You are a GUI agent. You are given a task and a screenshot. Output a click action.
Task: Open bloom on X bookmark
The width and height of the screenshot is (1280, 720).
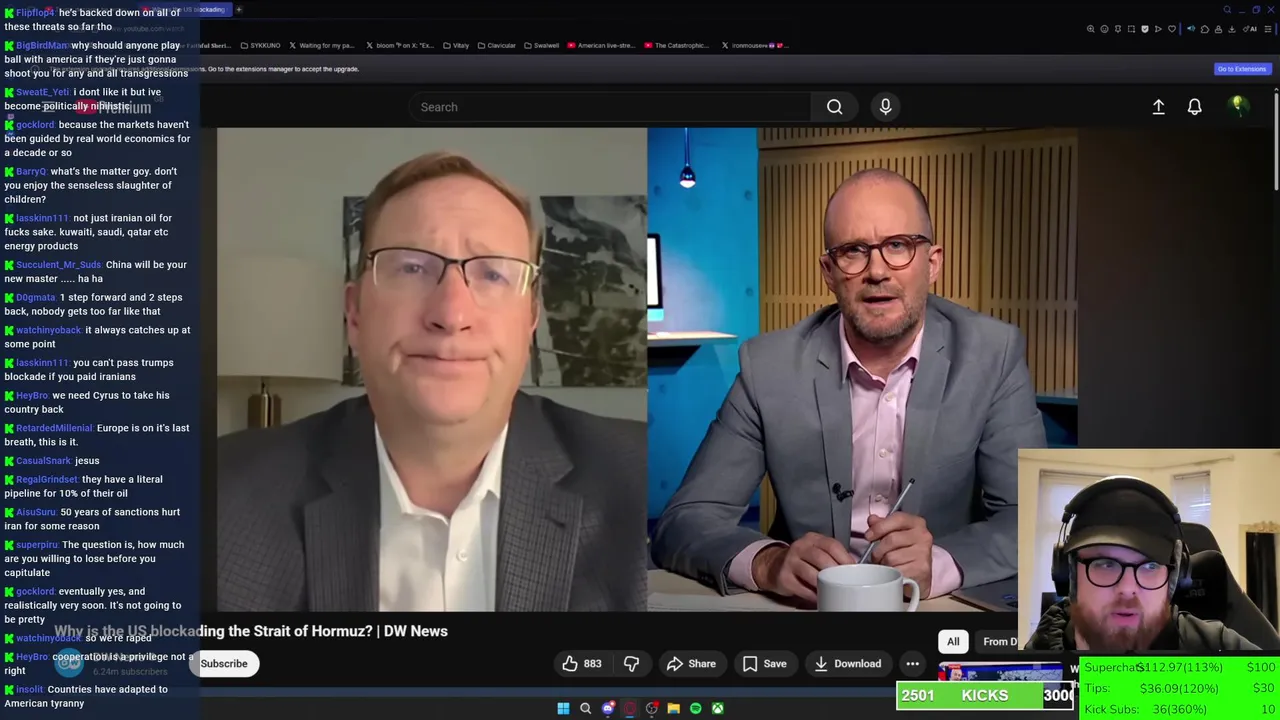pos(400,45)
